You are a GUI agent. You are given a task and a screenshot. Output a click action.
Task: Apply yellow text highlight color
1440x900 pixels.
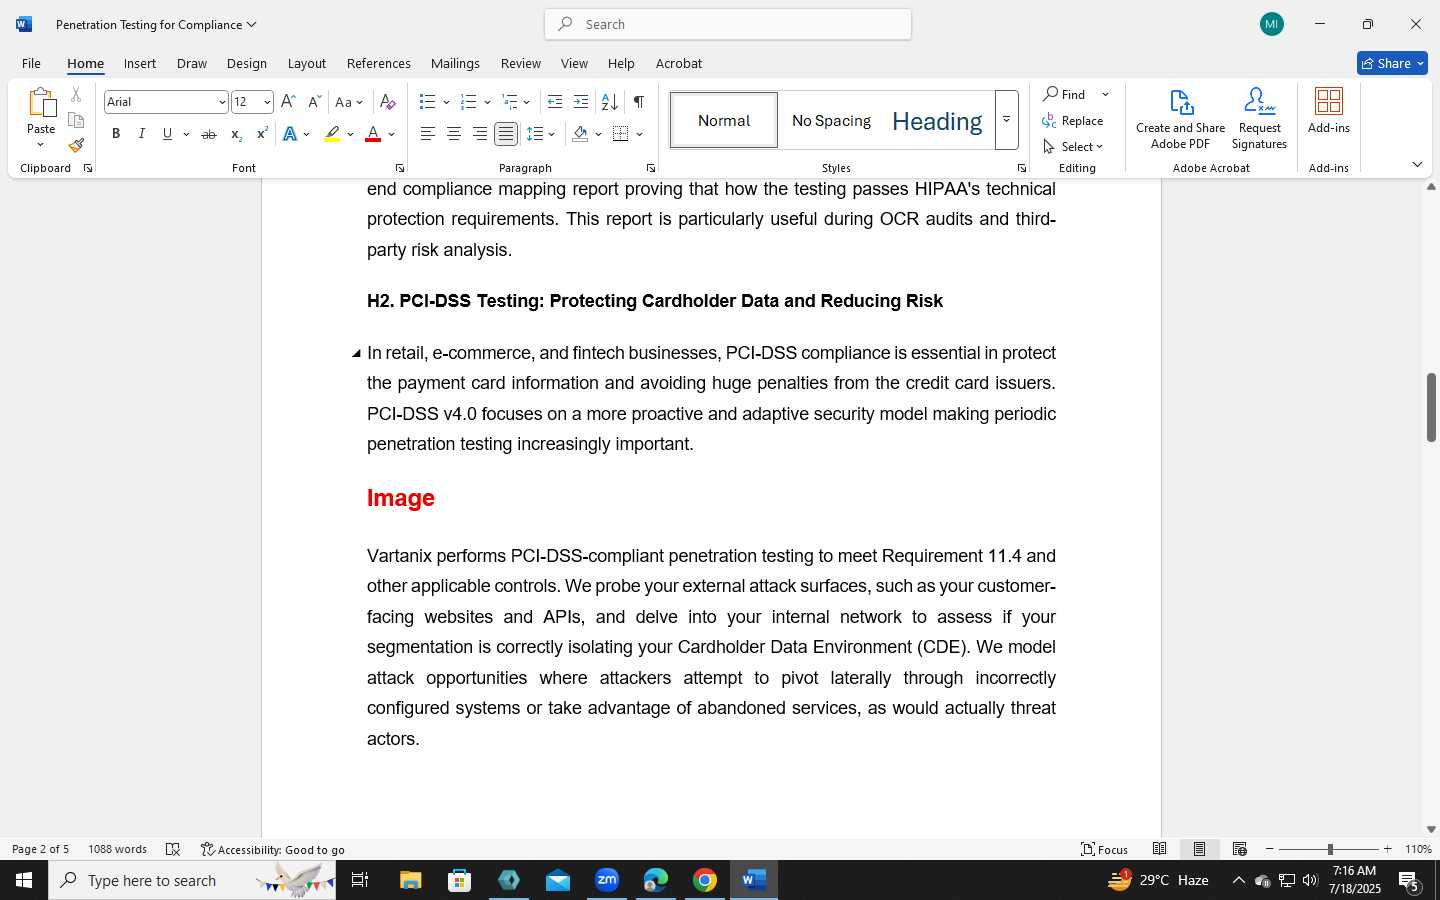(332, 134)
